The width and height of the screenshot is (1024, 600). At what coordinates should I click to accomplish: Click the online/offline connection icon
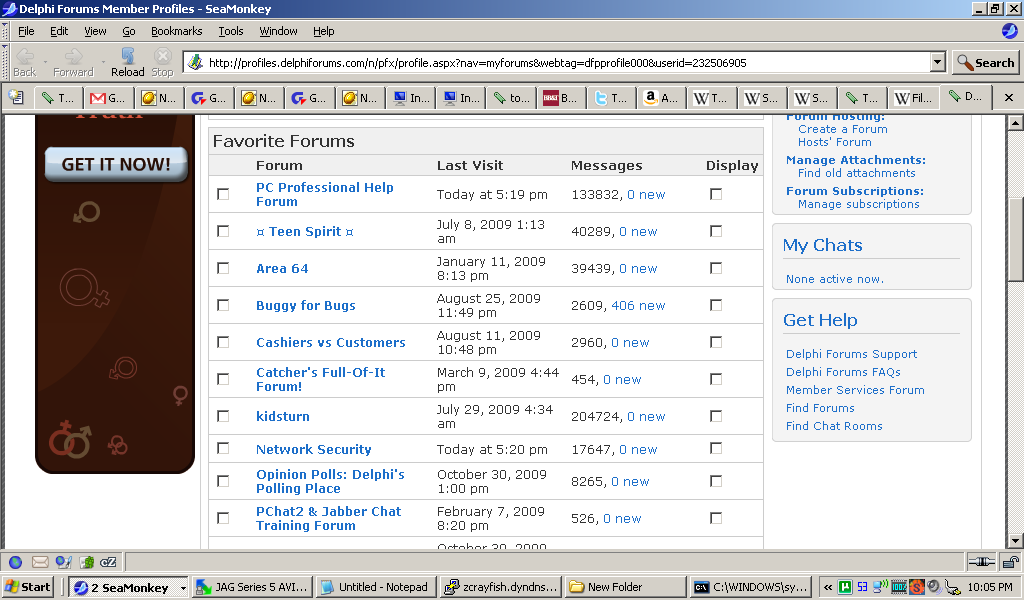tap(981, 562)
